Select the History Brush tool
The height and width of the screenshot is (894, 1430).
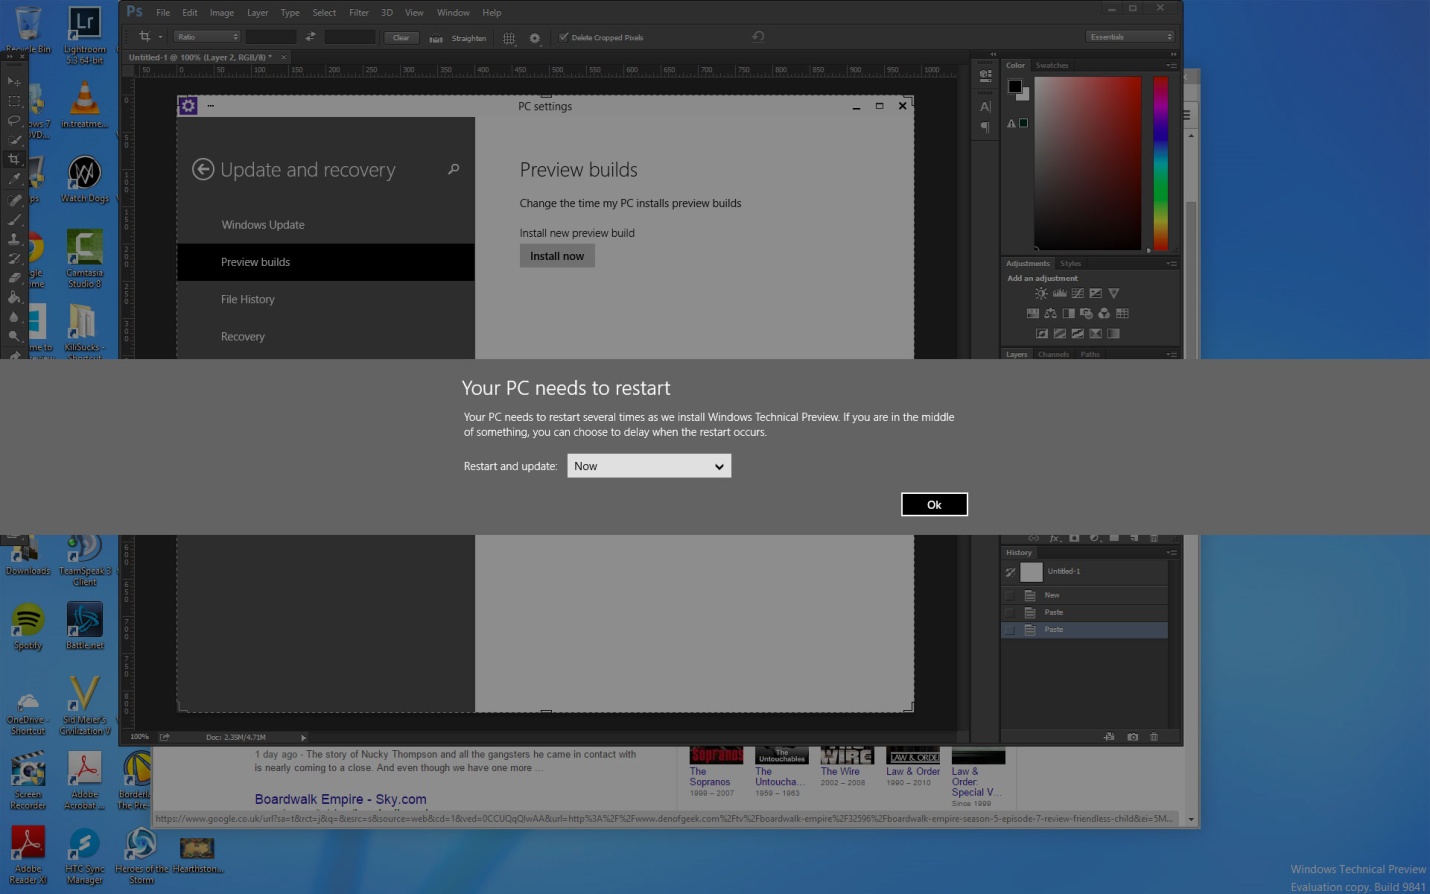click(14, 258)
